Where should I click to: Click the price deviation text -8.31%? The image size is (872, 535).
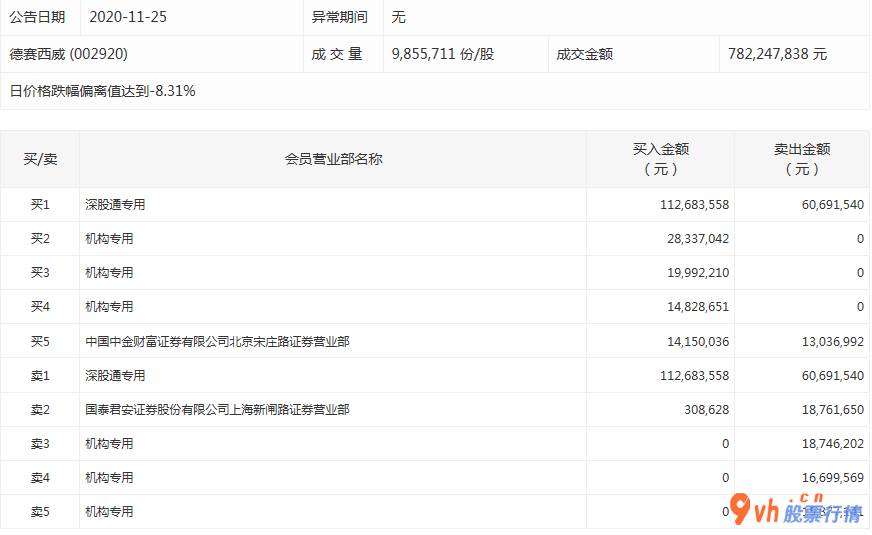tap(173, 91)
